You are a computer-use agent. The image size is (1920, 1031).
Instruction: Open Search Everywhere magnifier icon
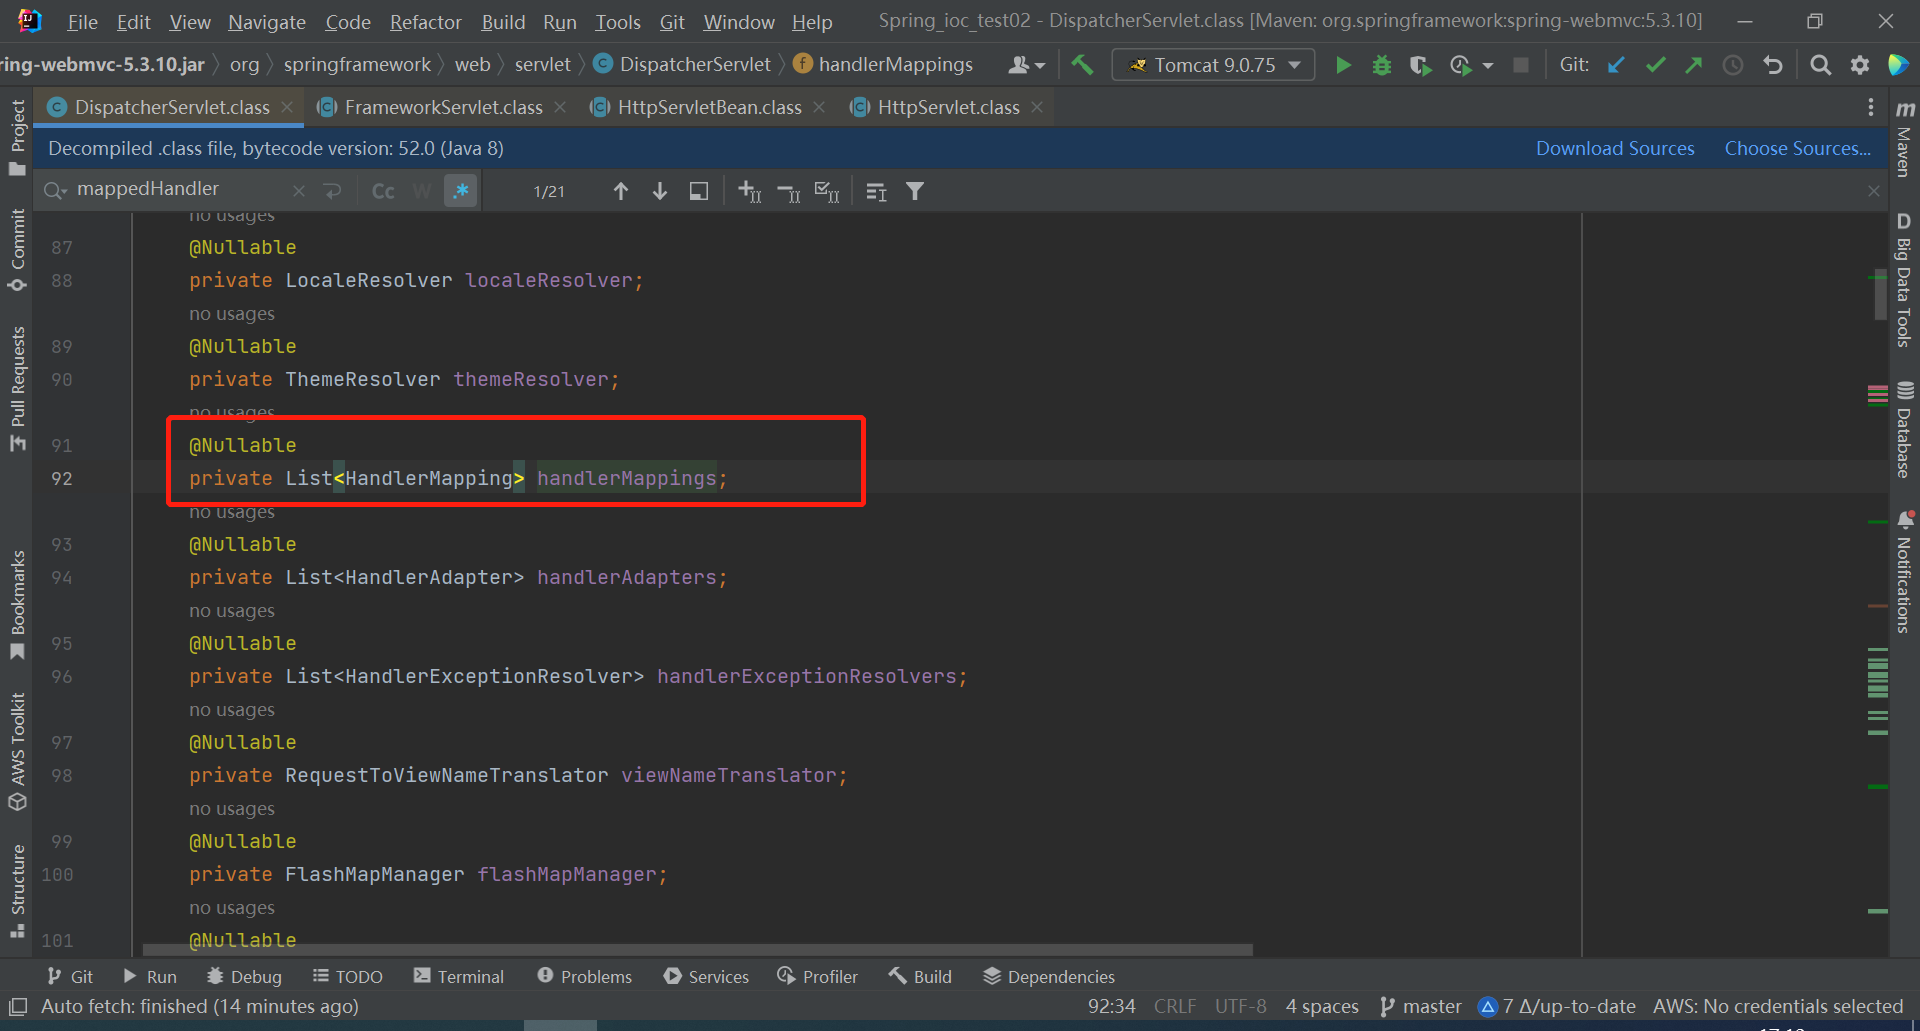coord(1821,65)
